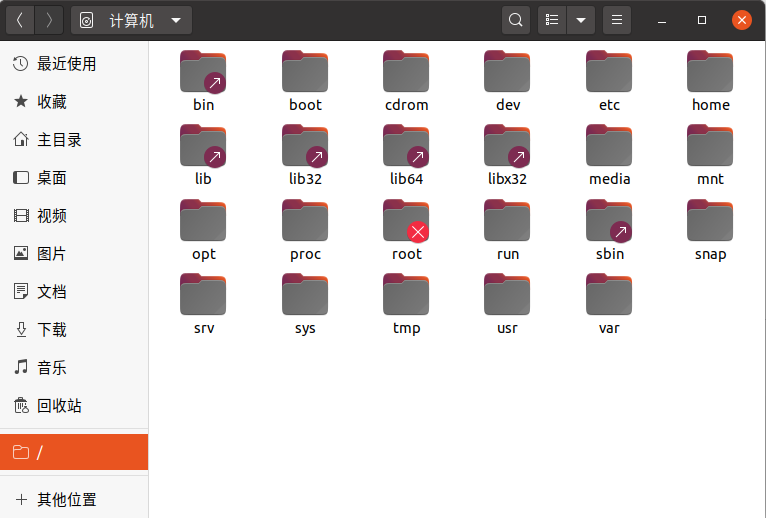Open 回收站 trash in sidebar
Viewport: 766px width, 518px height.
(59, 406)
